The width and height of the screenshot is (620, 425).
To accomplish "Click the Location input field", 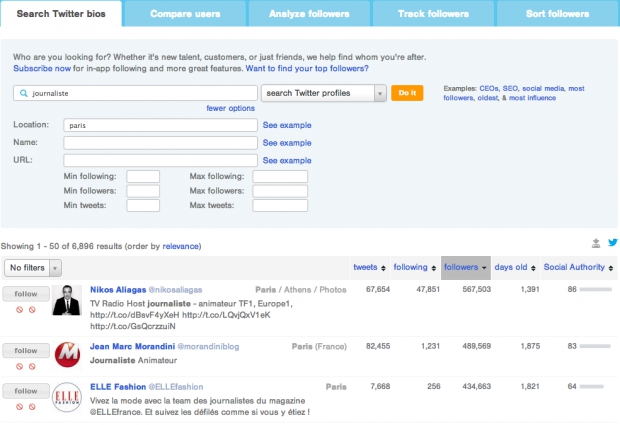I will (x=160, y=126).
